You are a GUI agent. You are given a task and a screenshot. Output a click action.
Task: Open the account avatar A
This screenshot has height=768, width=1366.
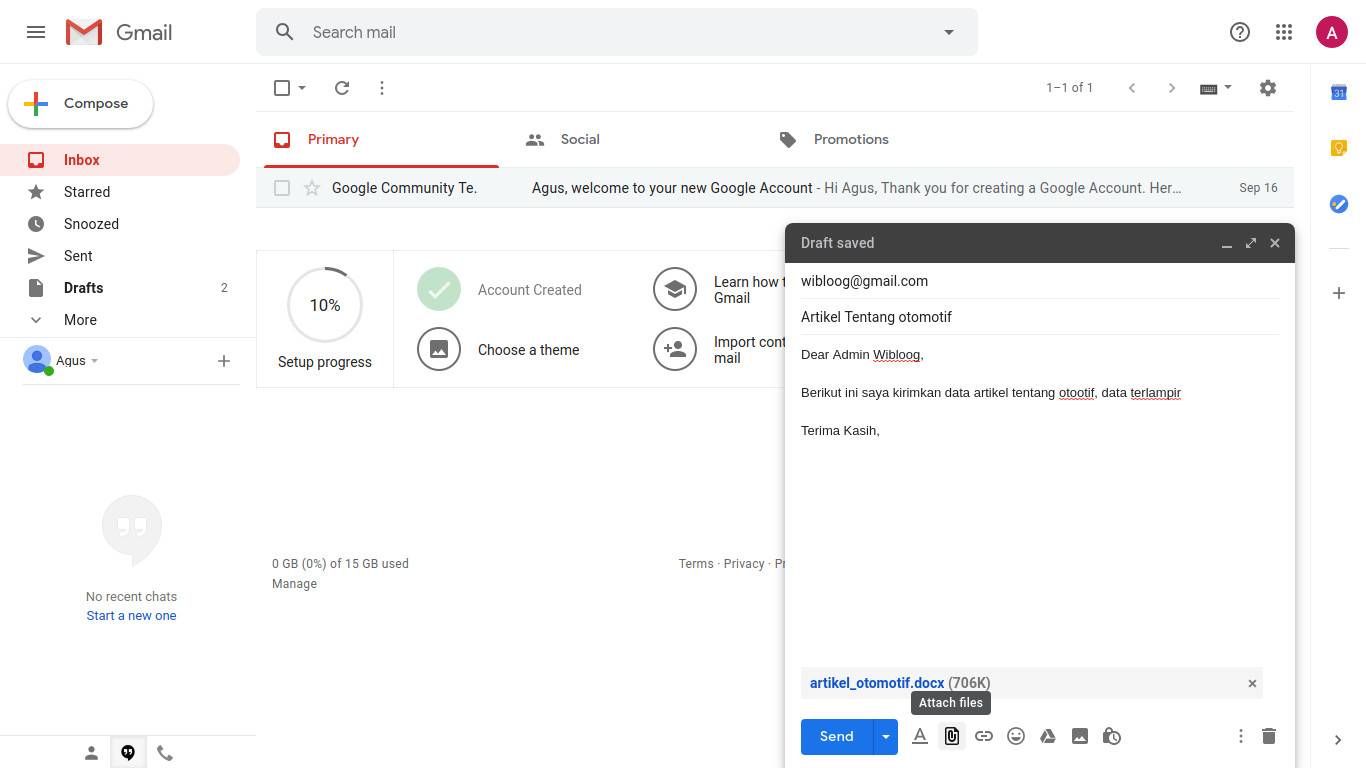point(1332,32)
